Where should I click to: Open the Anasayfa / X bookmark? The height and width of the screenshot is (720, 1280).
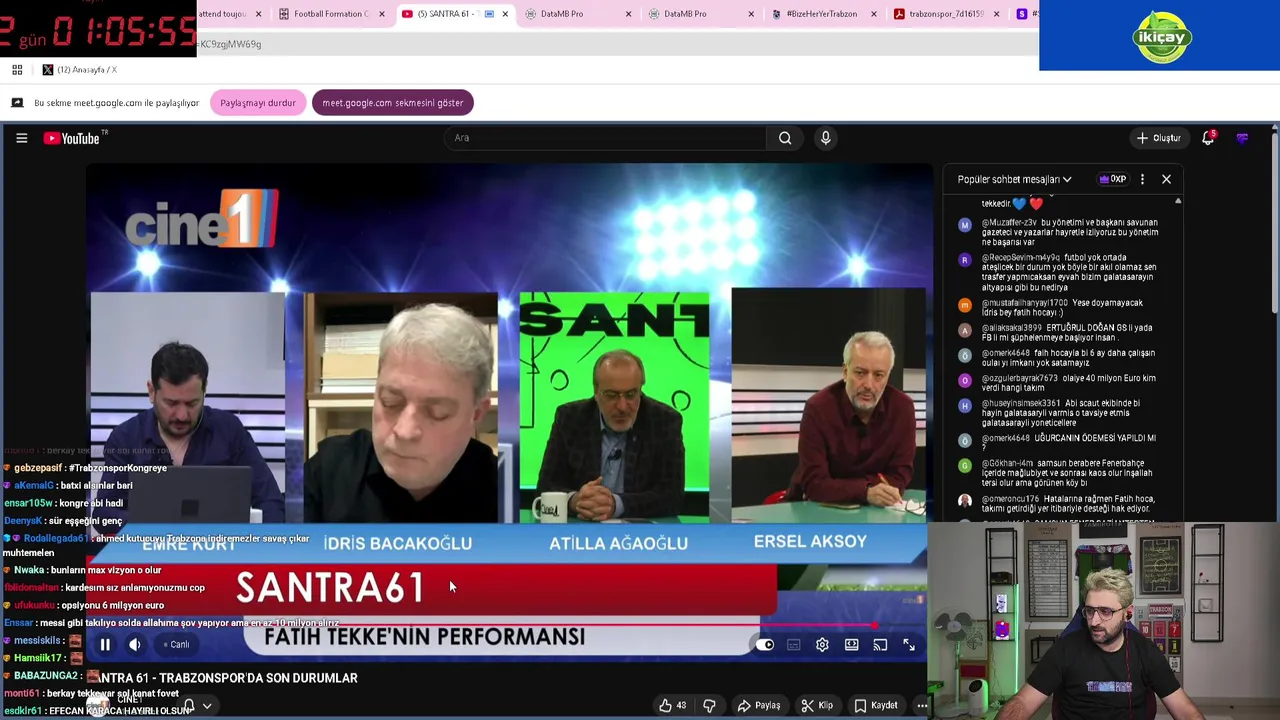79,70
